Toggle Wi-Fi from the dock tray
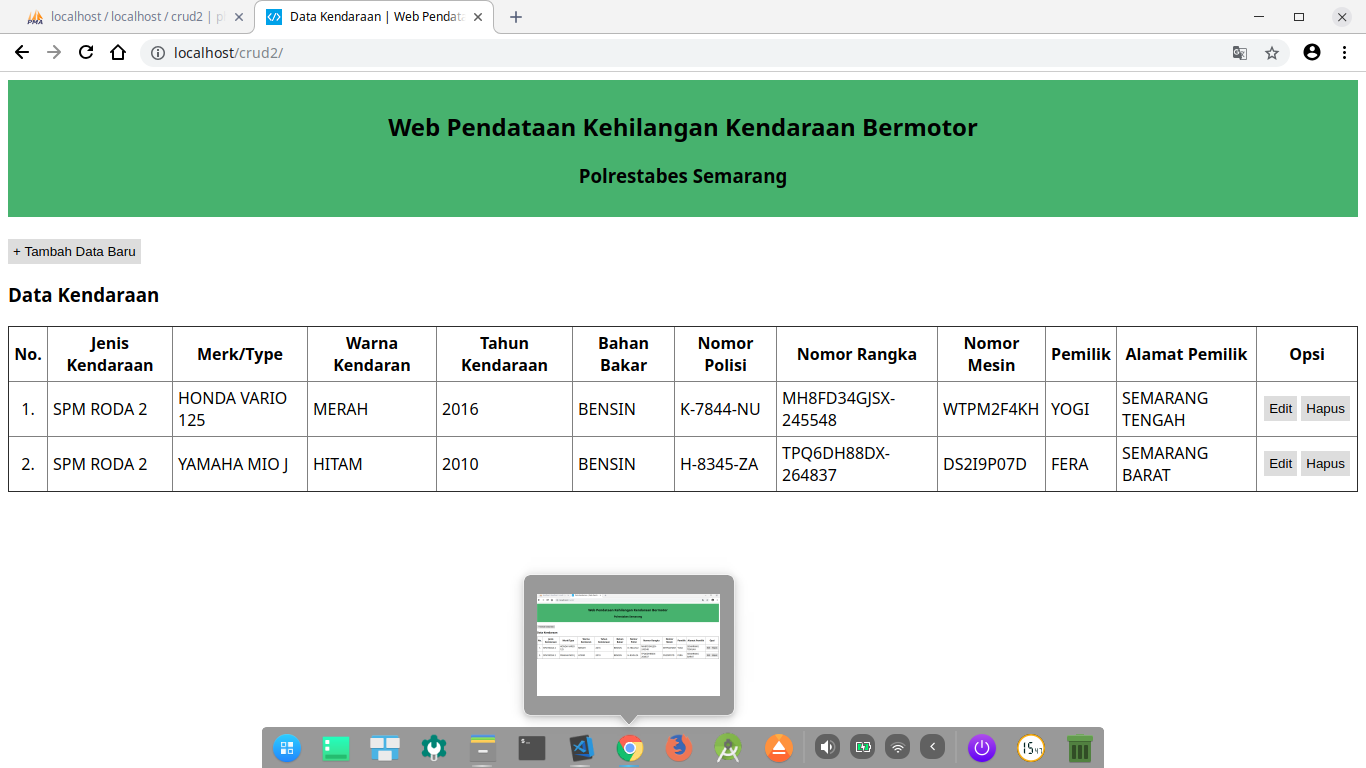This screenshot has height=768, width=1366. [x=898, y=746]
